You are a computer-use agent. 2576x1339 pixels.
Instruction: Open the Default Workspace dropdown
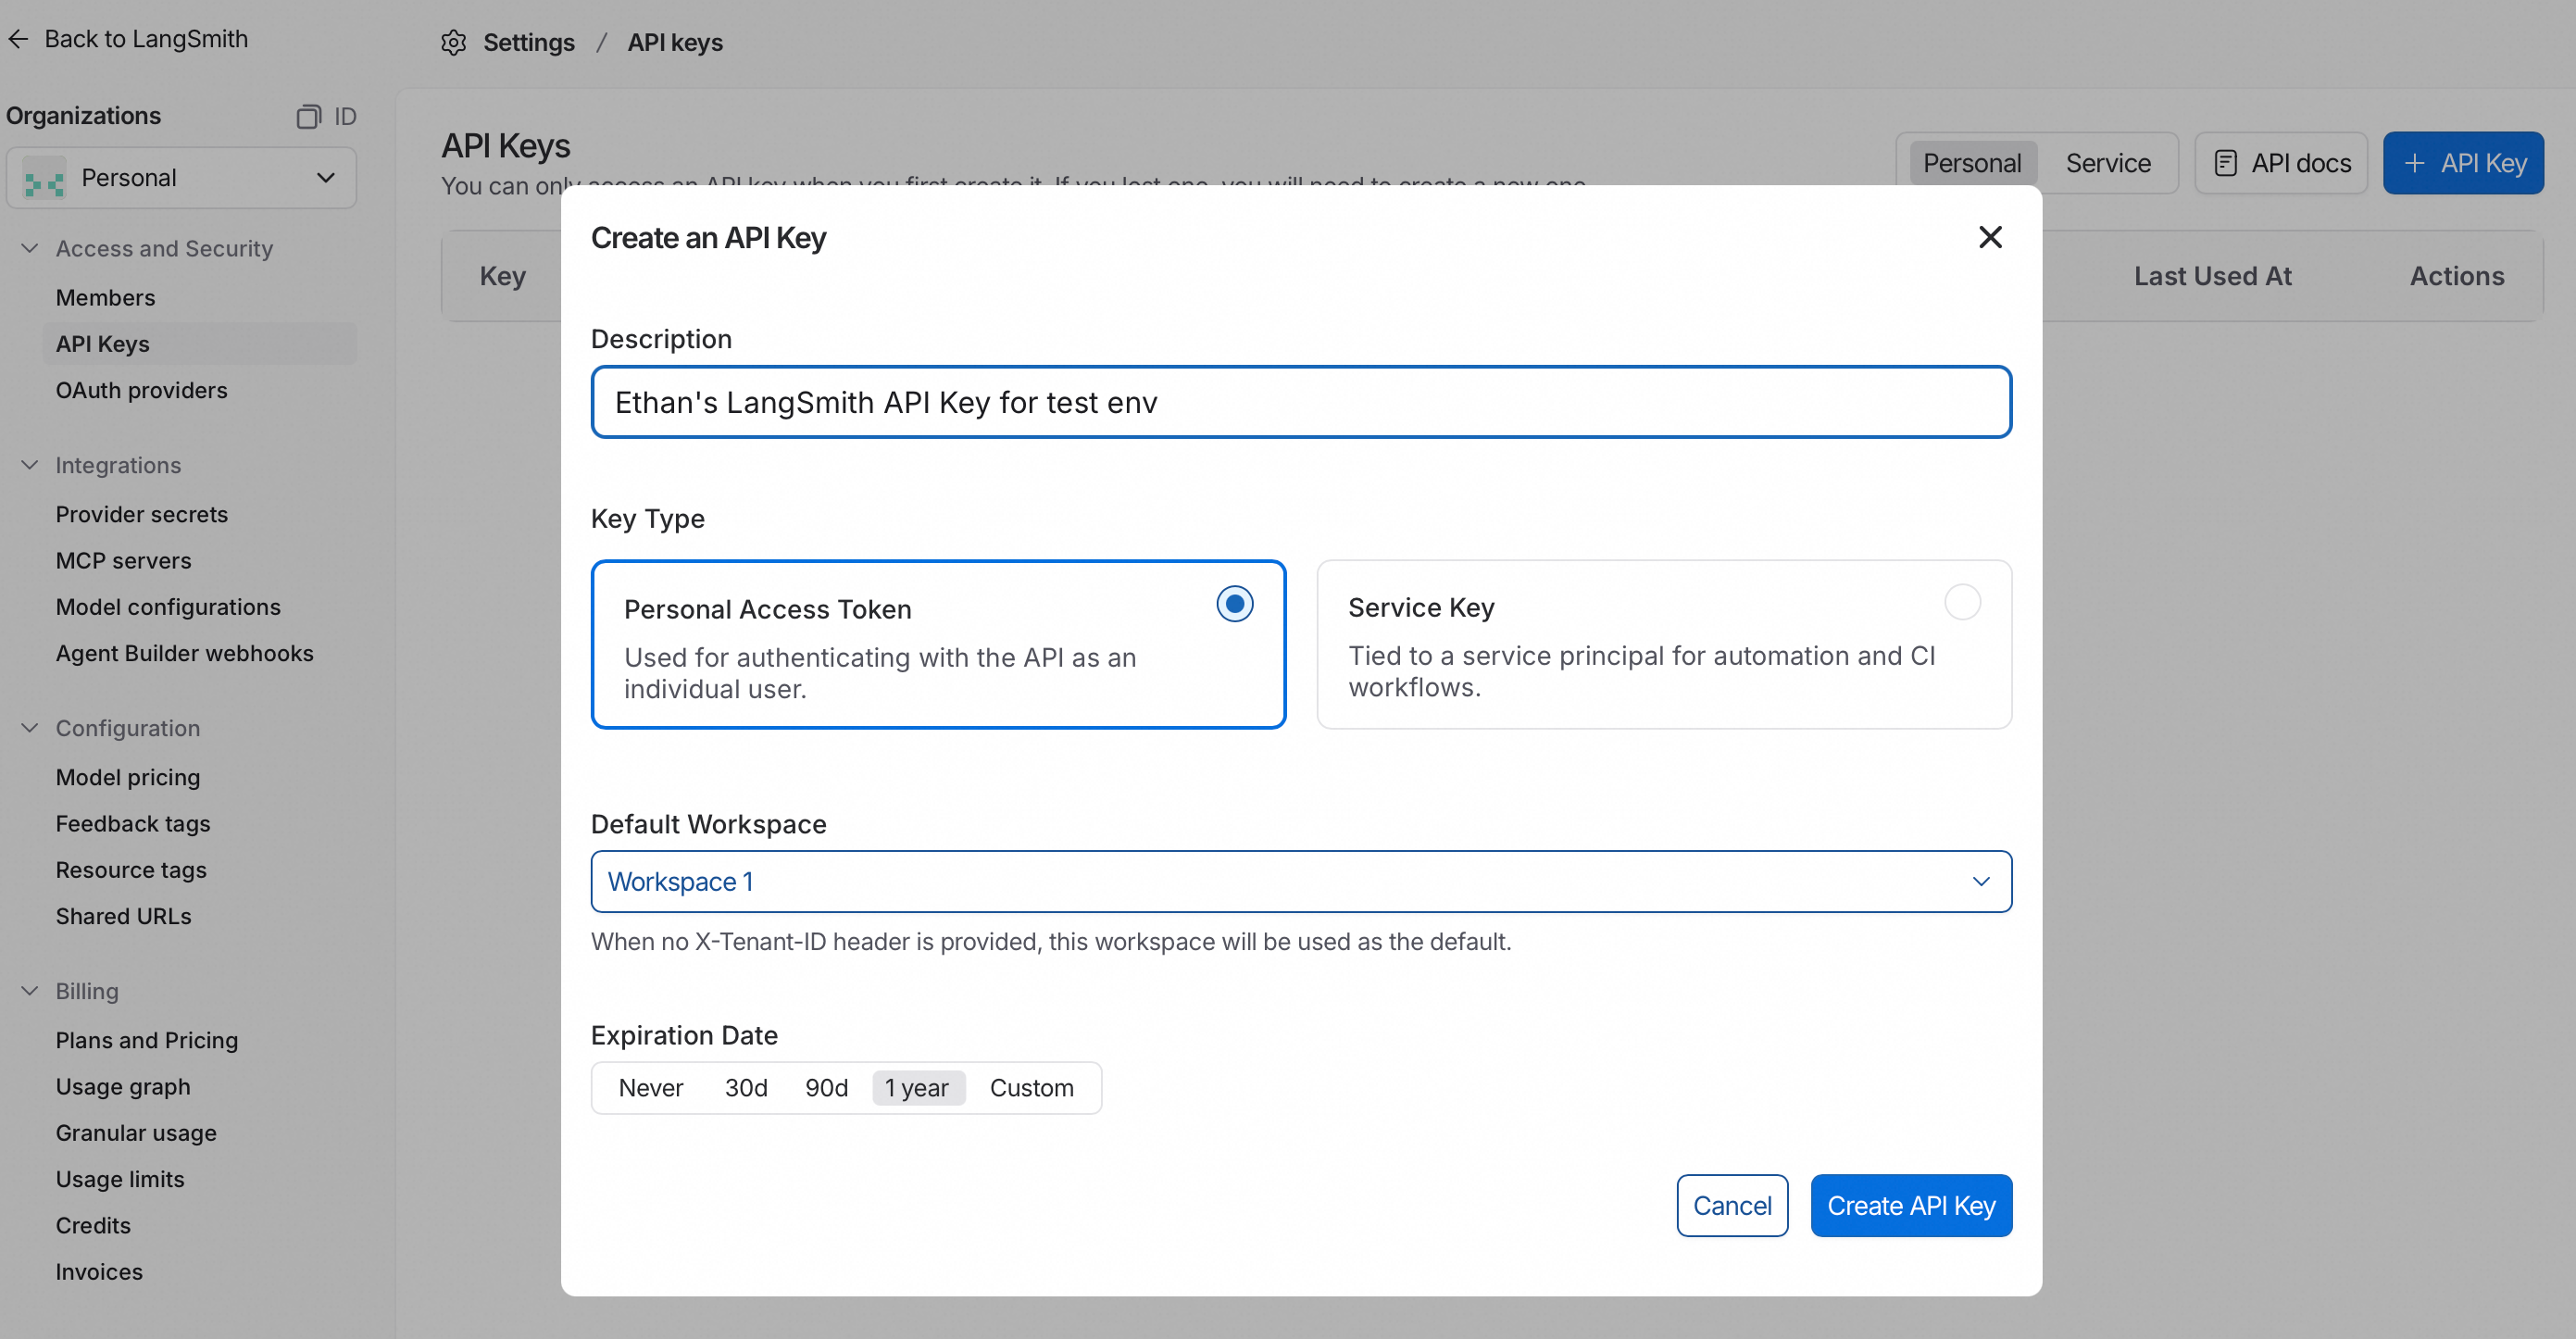click(1300, 881)
